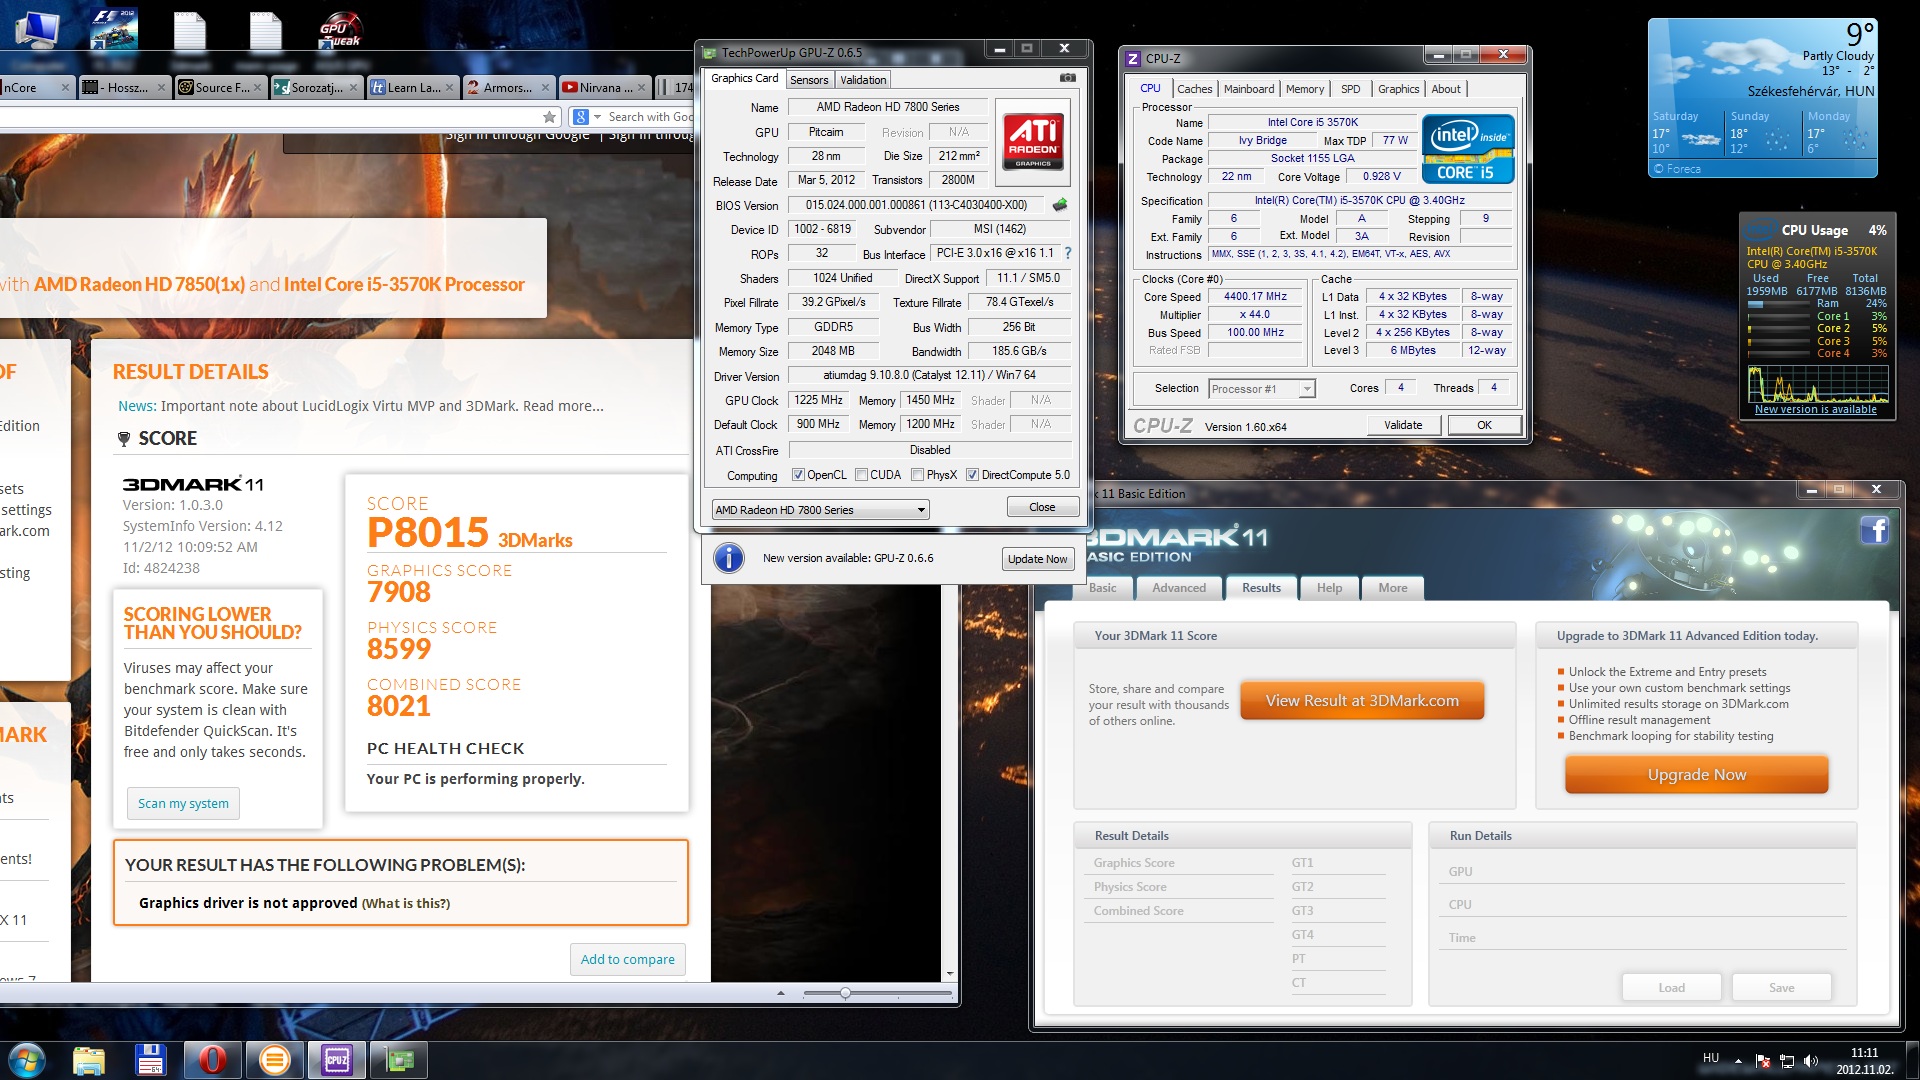This screenshot has width=1920, height=1080.
Task: Click the Action Center flag tray icon
Action: pos(1762,1061)
